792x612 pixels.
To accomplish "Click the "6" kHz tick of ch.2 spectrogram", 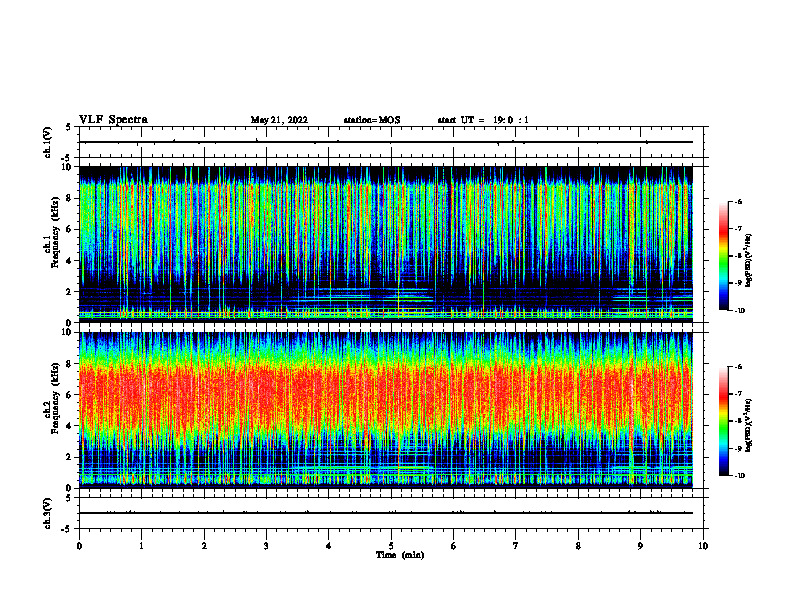I will (69, 394).
